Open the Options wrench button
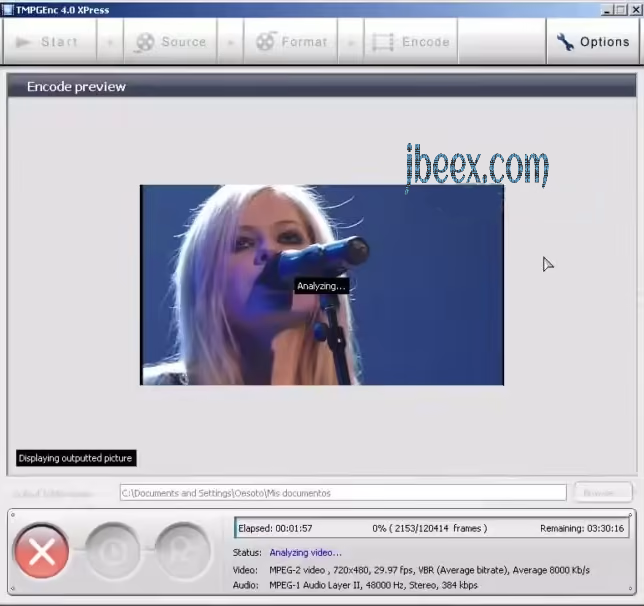Image resolution: width=644 pixels, height=606 pixels. coord(593,41)
